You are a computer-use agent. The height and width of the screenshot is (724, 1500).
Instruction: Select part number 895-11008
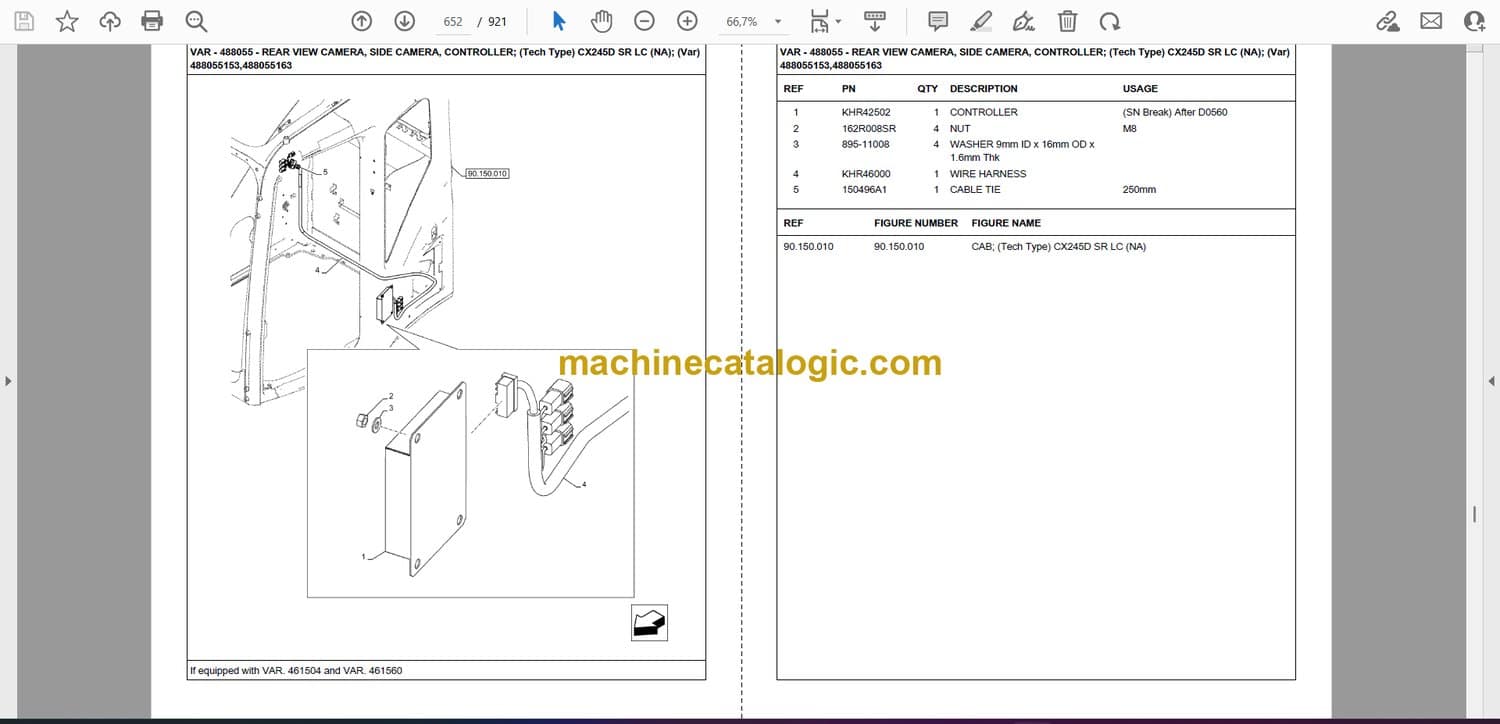coord(865,145)
